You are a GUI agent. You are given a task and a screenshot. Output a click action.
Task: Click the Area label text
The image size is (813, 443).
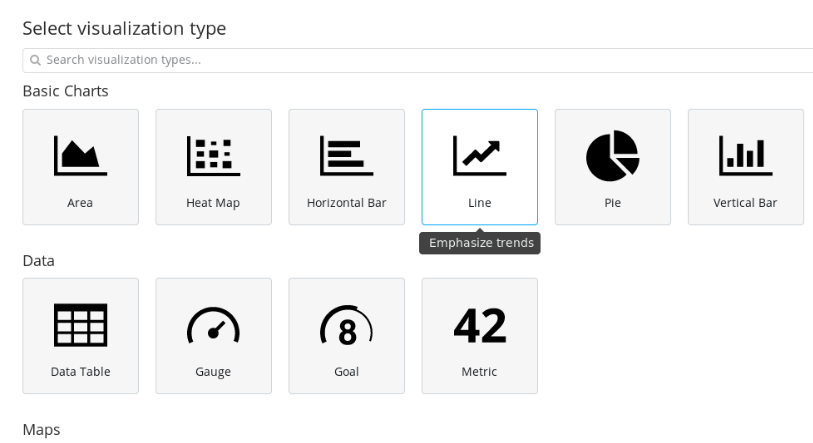click(x=80, y=203)
